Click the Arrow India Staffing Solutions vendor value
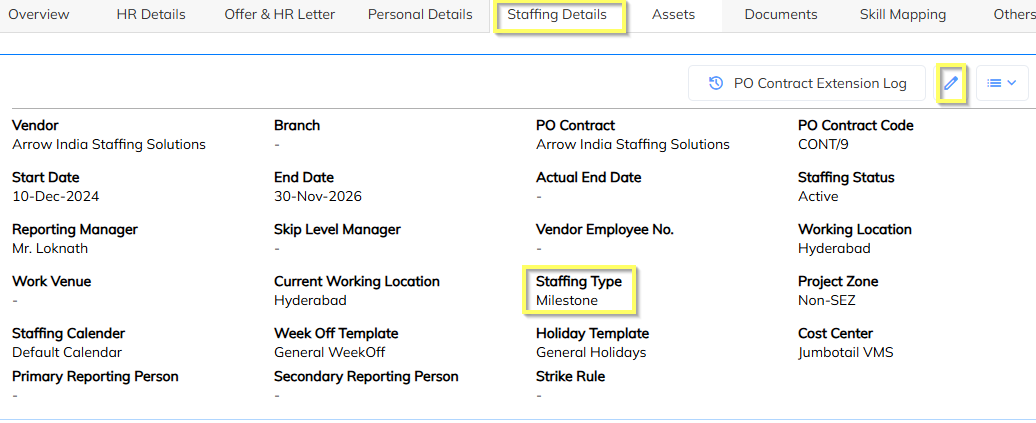 (109, 144)
